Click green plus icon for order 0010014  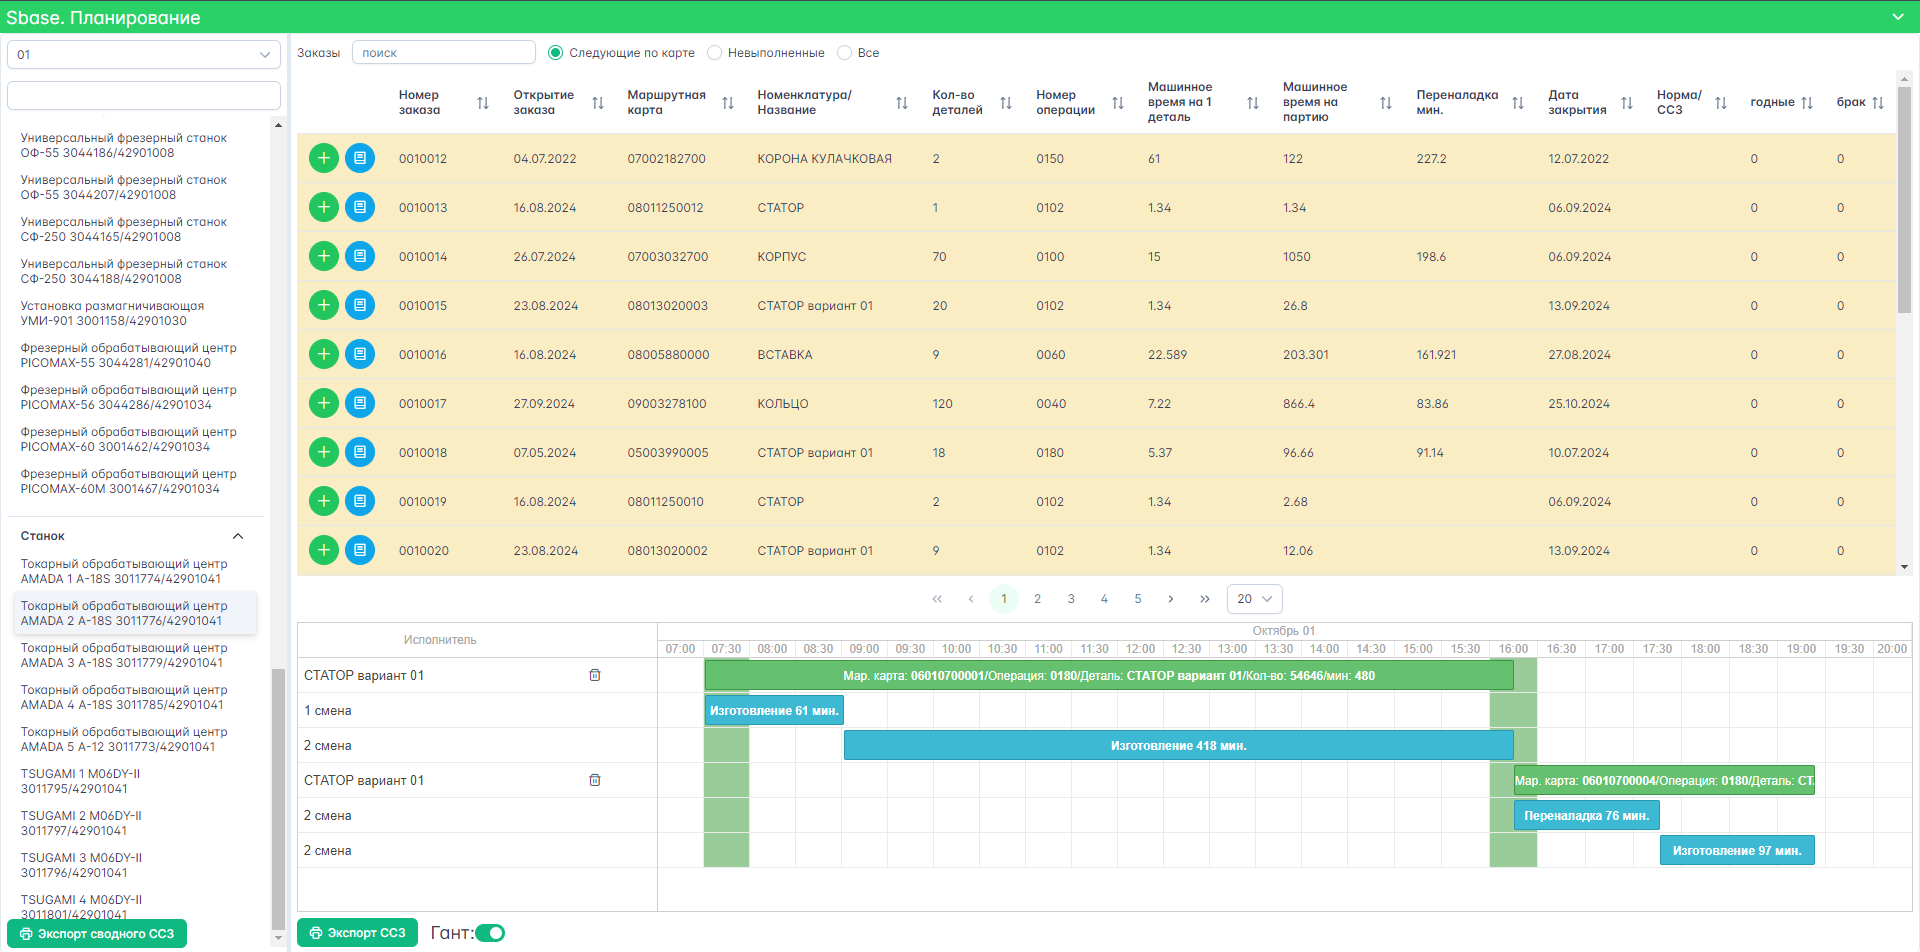pos(324,256)
